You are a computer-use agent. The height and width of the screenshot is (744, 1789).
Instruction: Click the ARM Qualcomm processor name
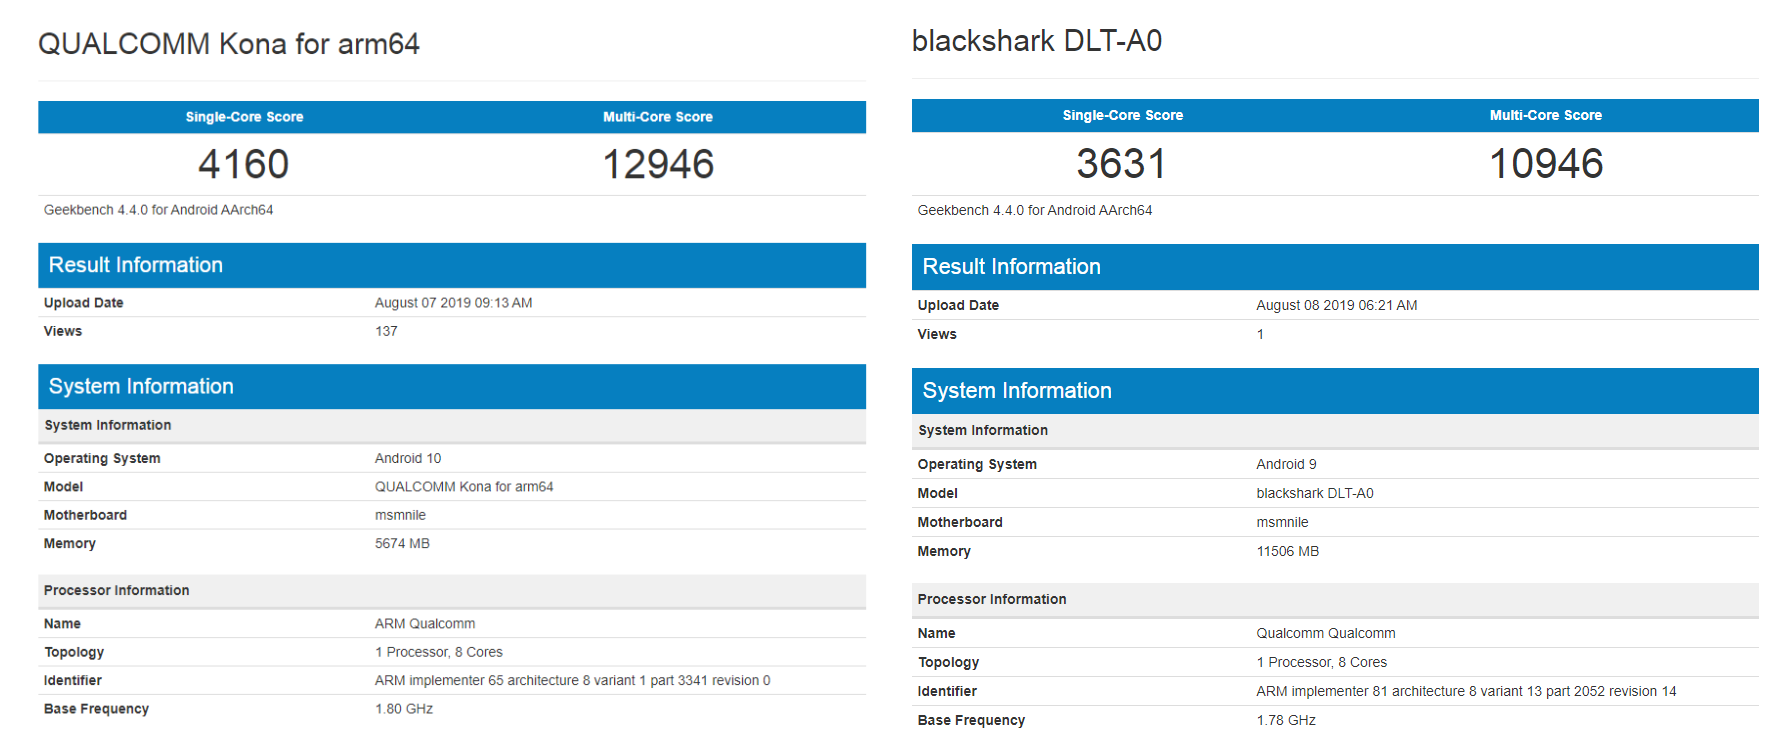coord(425,623)
